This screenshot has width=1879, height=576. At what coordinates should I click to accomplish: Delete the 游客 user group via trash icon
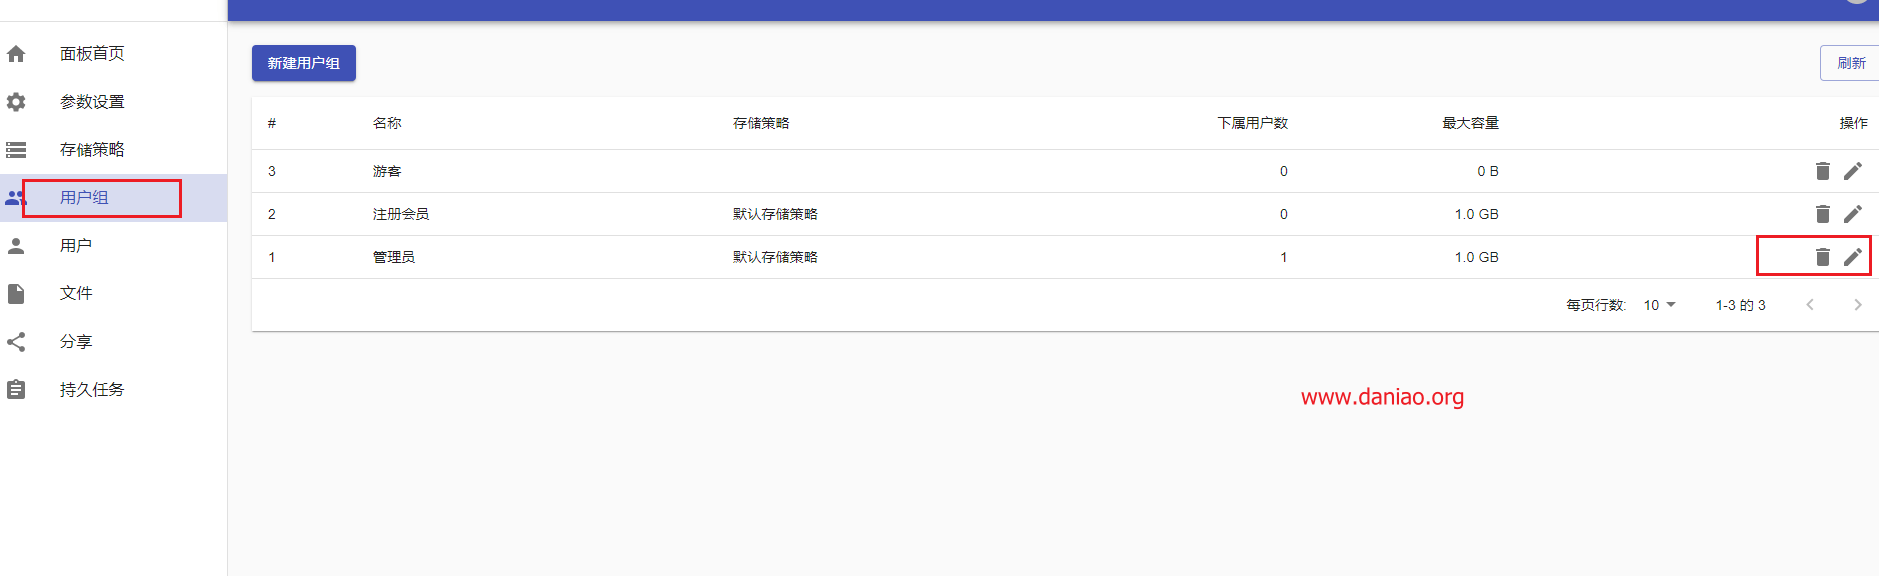[x=1823, y=171]
